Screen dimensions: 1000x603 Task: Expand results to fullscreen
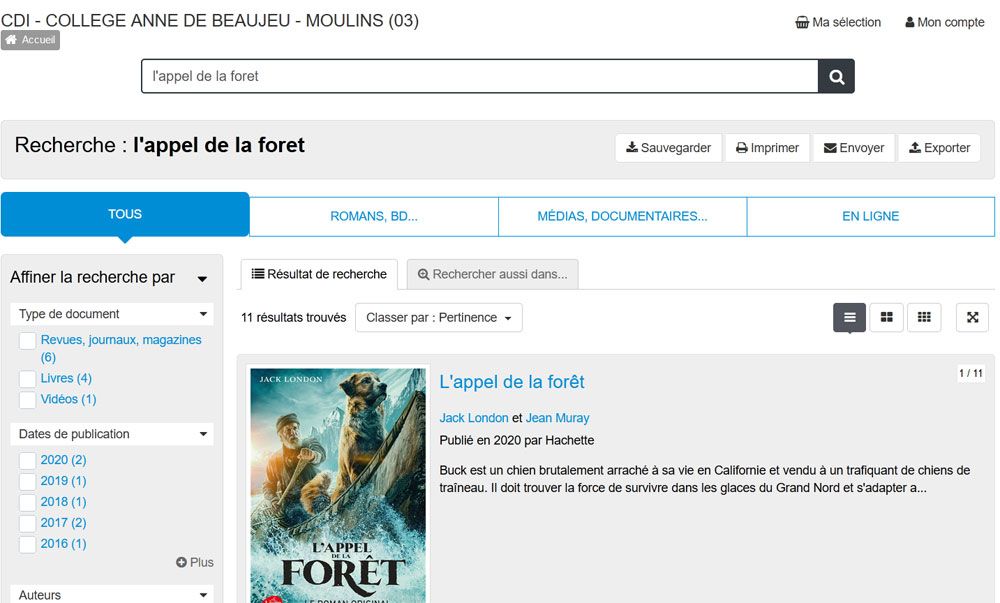[972, 318]
